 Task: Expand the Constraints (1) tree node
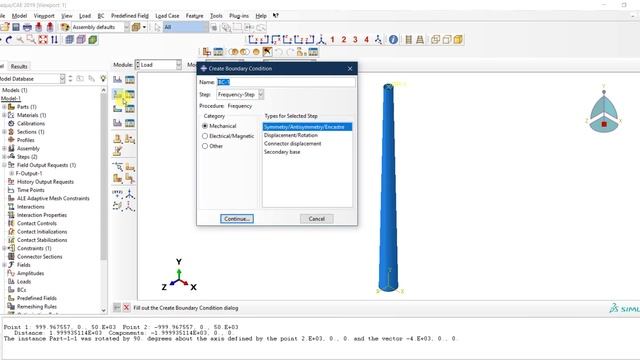[4, 248]
